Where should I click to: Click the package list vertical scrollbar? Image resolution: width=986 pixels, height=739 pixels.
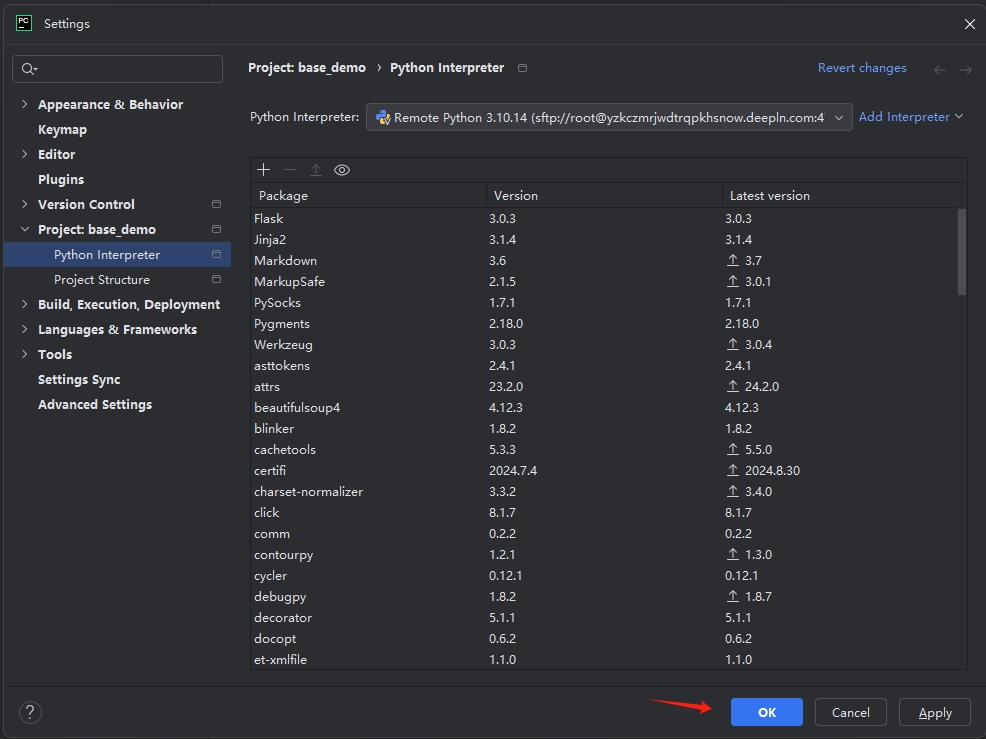pos(961,252)
